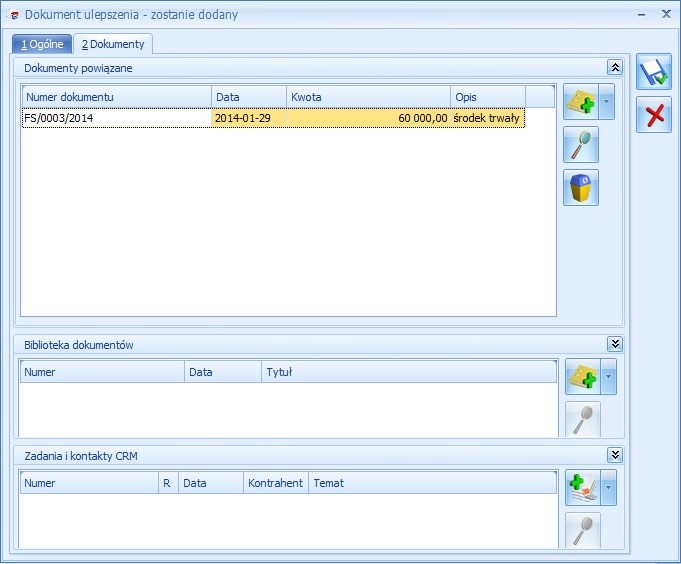Select the FS/0003/2014 document row

[115, 118]
